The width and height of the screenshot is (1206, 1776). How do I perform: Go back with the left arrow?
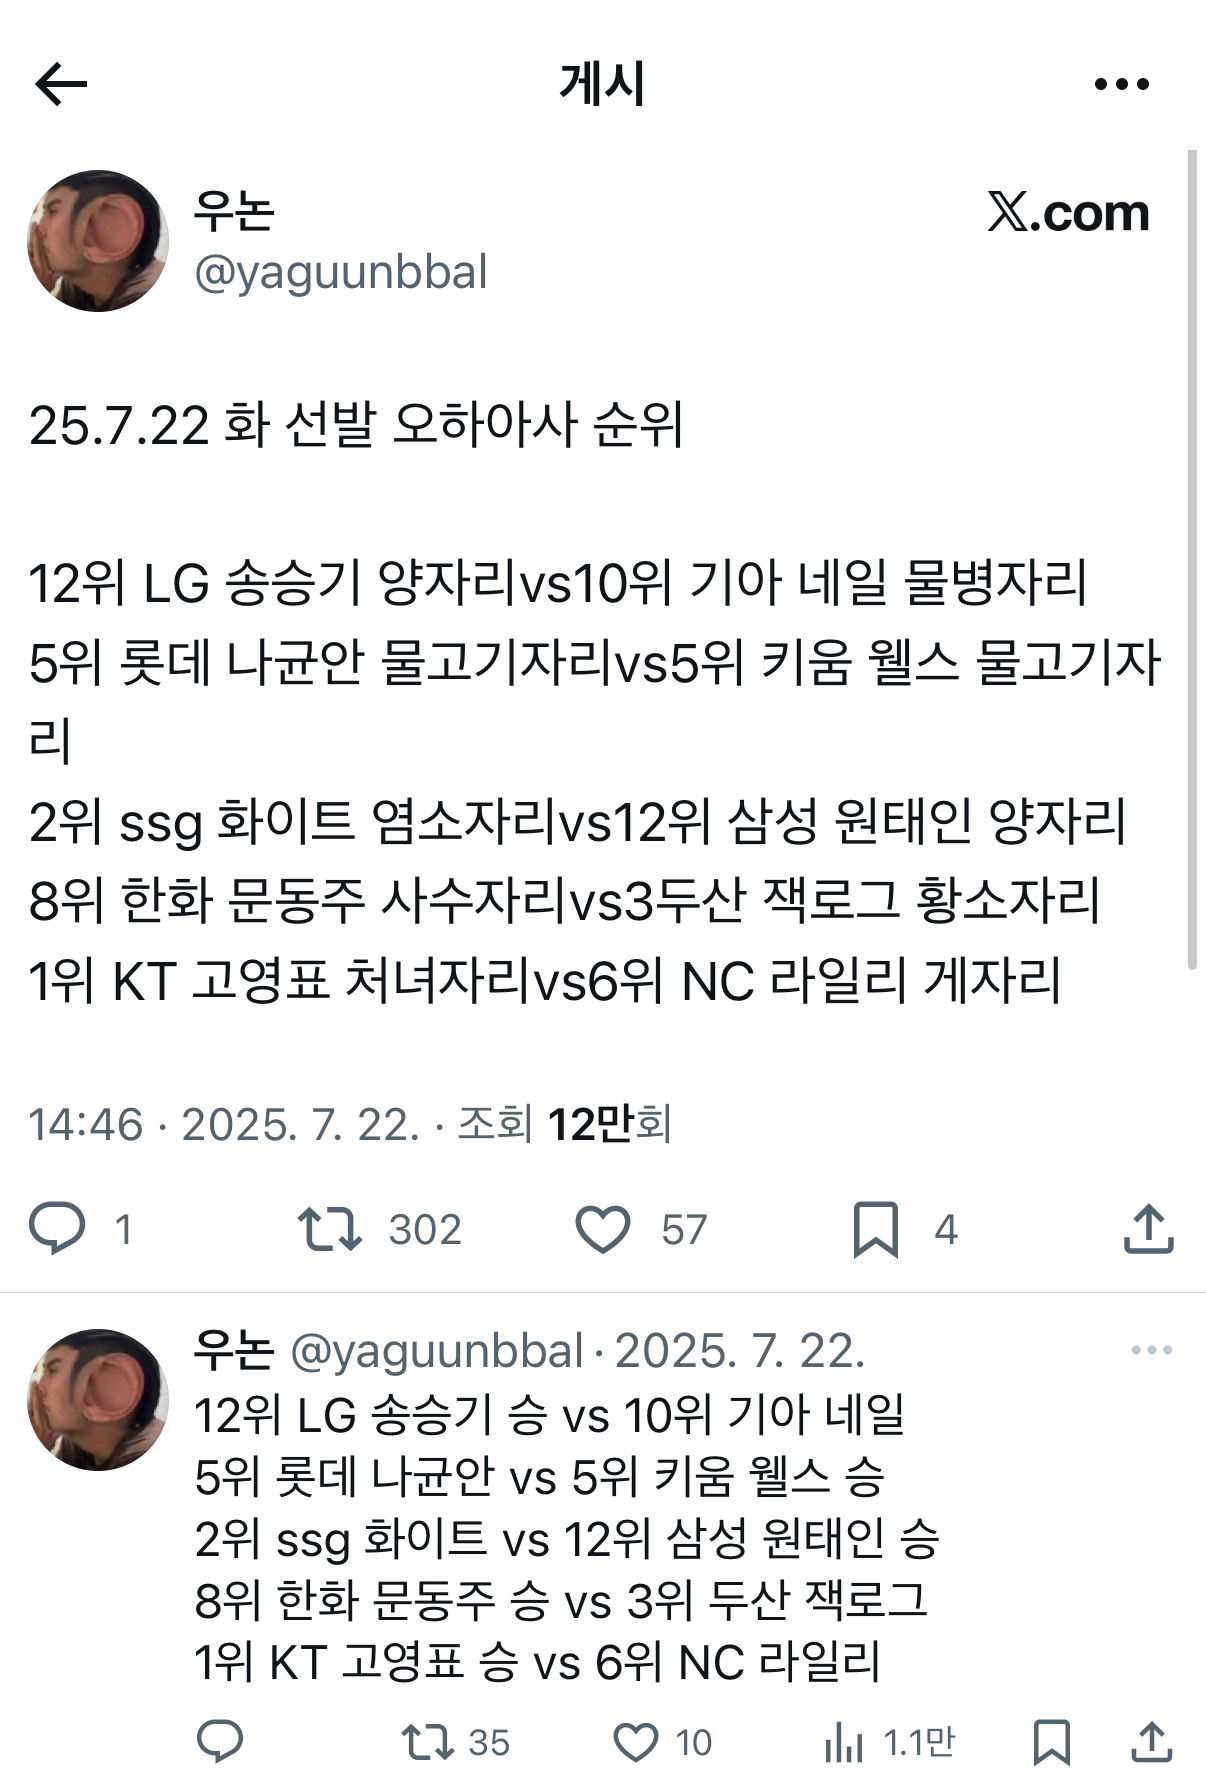(x=61, y=84)
